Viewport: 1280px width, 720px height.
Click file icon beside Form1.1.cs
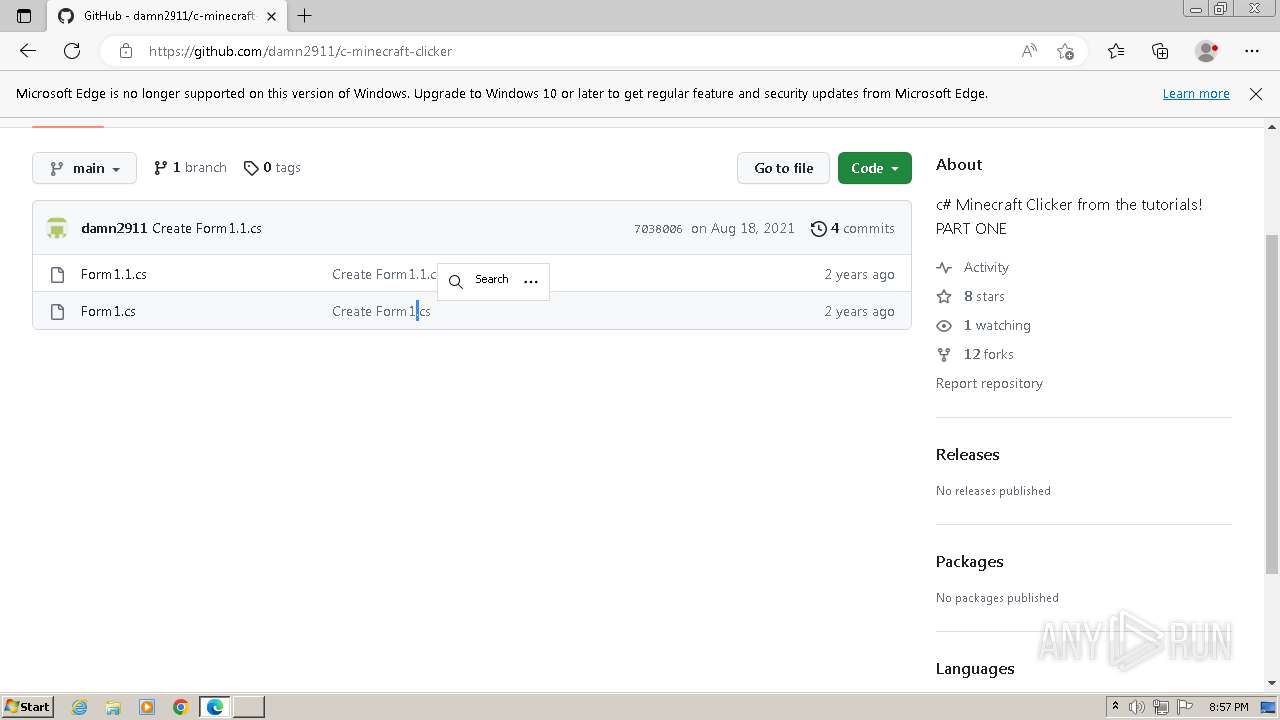coord(56,274)
